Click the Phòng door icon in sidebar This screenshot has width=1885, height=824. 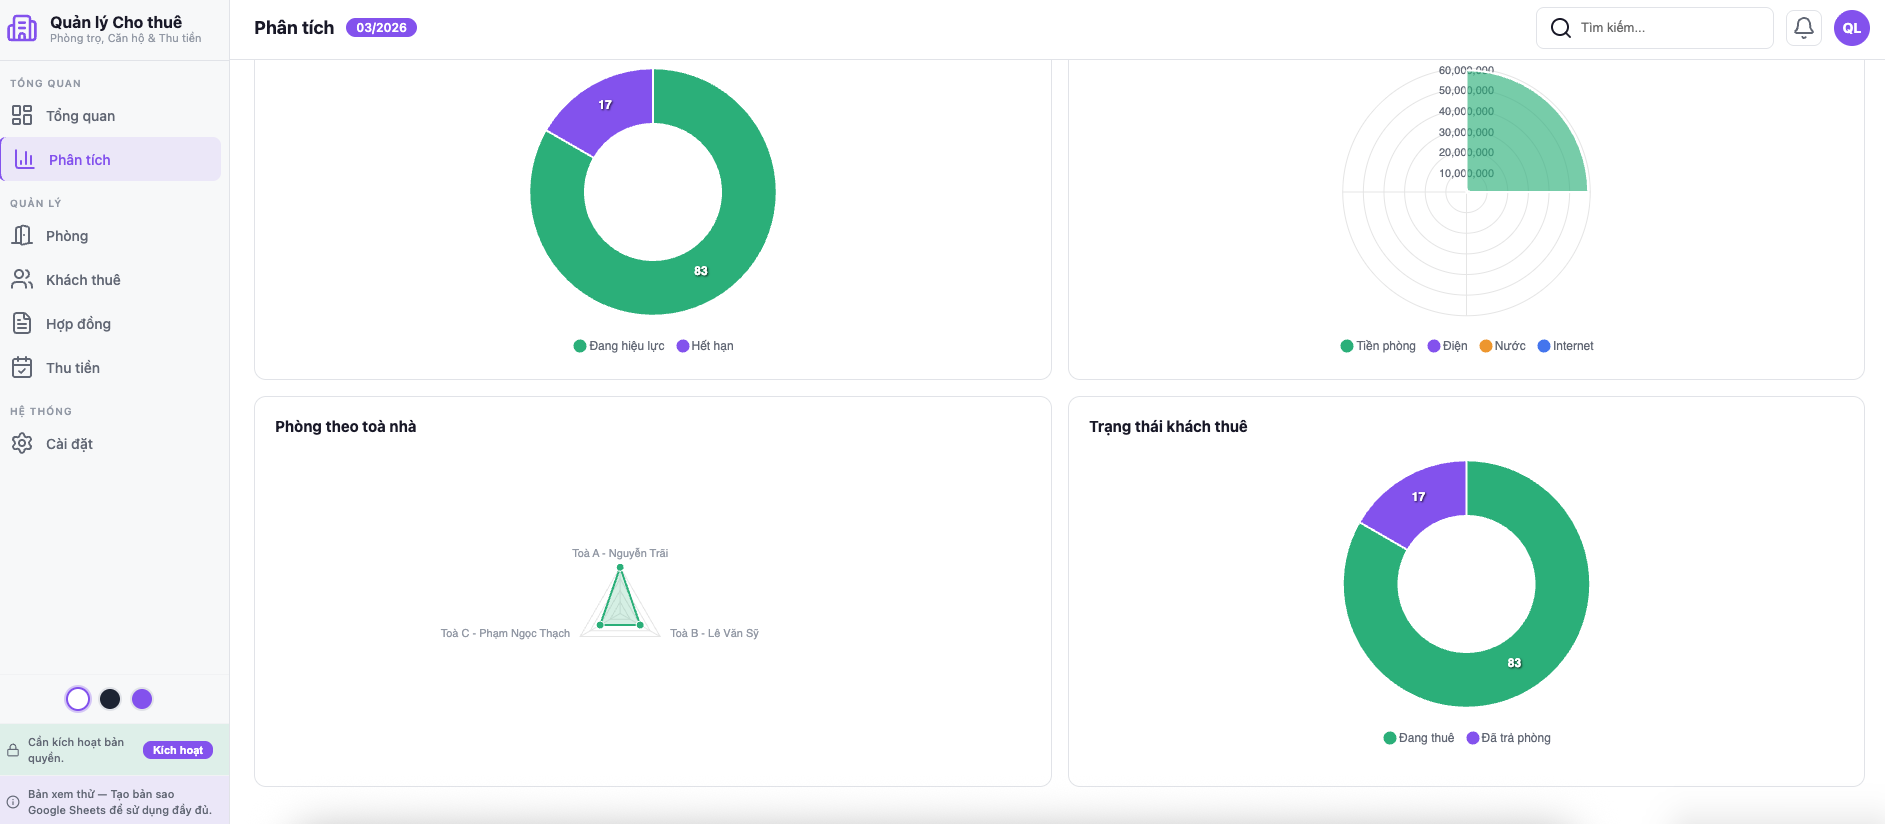tap(22, 235)
